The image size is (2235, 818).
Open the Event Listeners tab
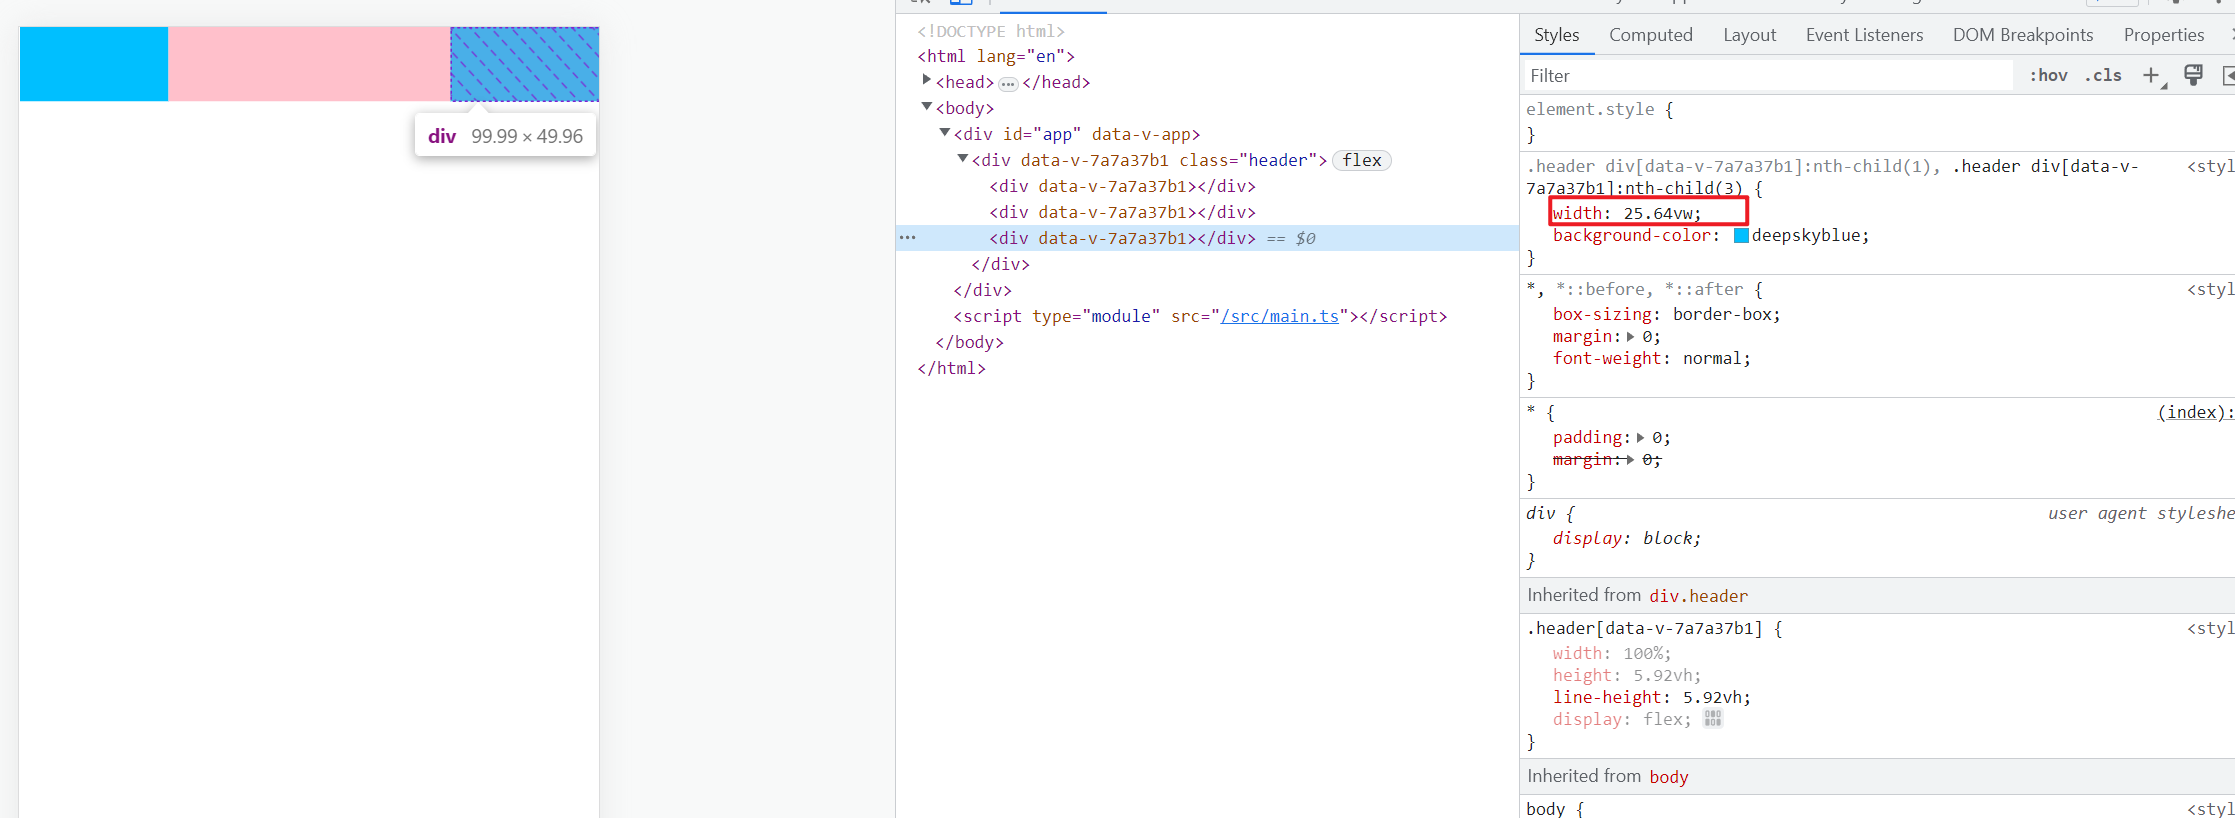point(1864,35)
